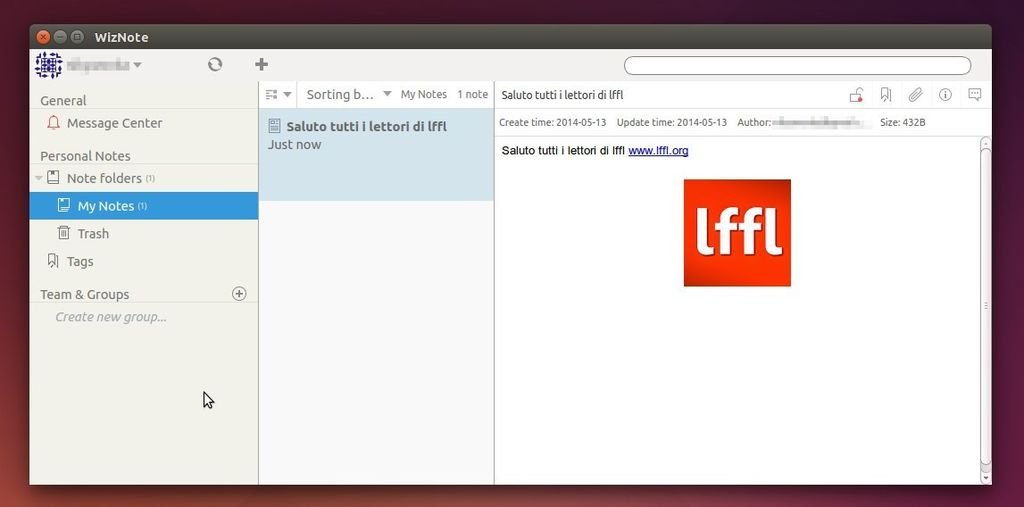Add a new group with plus circle
The height and width of the screenshot is (507, 1024).
pos(239,294)
